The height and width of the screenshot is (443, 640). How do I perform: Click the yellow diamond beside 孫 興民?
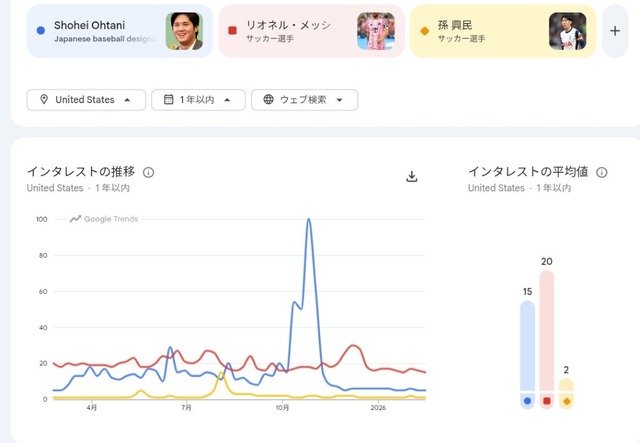coord(424,31)
